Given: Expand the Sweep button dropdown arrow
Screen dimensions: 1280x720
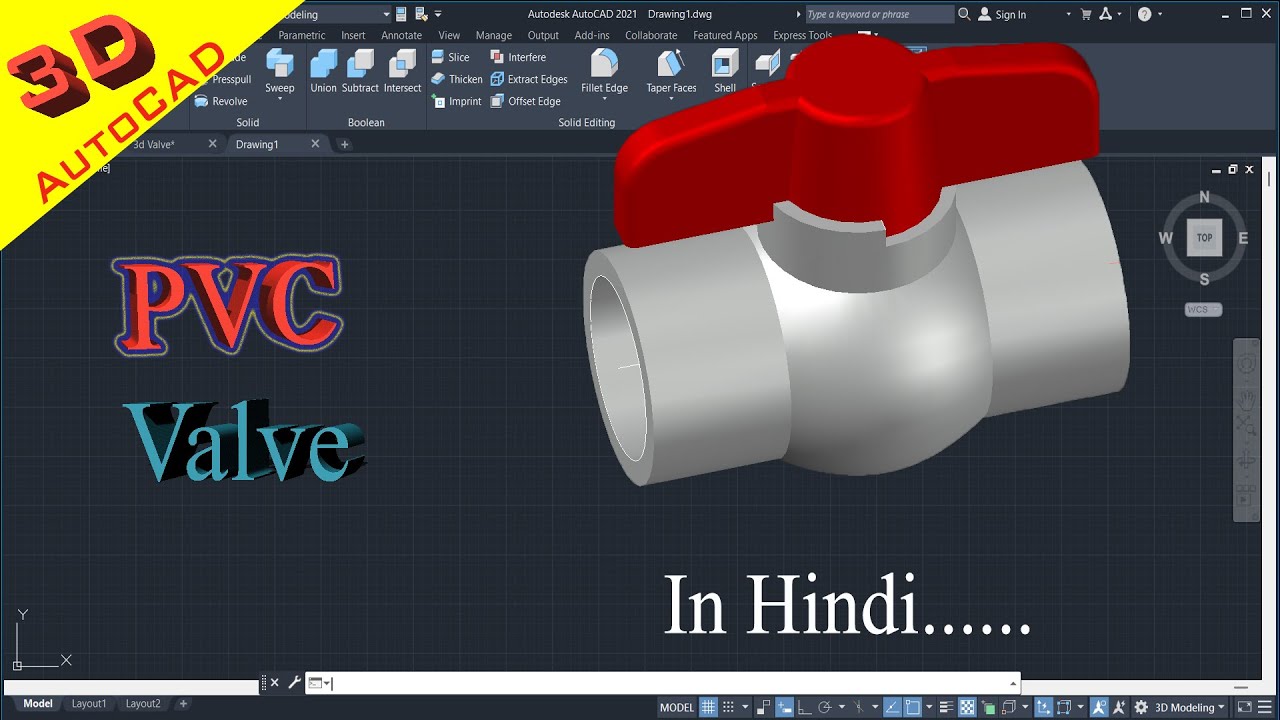Looking at the screenshot, I should 279,99.
